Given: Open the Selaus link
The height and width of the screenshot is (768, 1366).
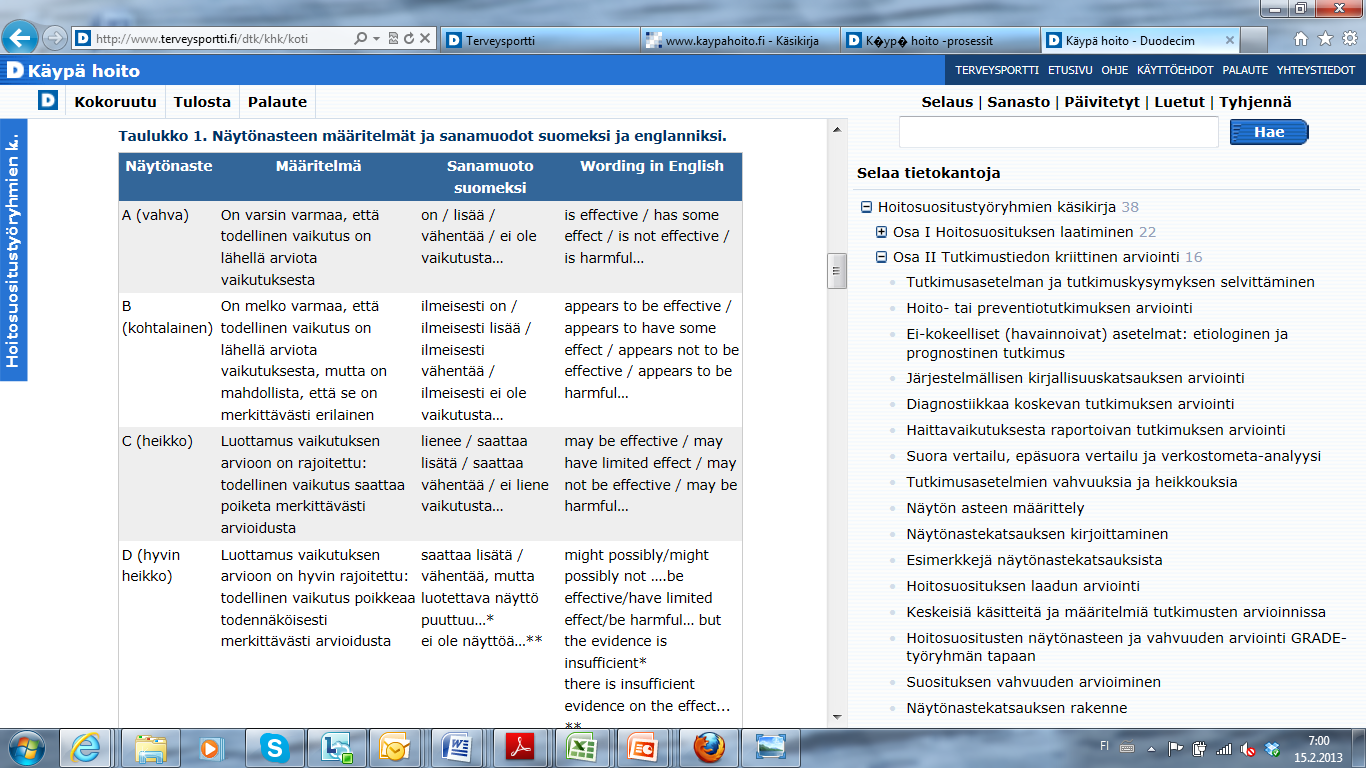Looking at the screenshot, I should click(x=947, y=102).
